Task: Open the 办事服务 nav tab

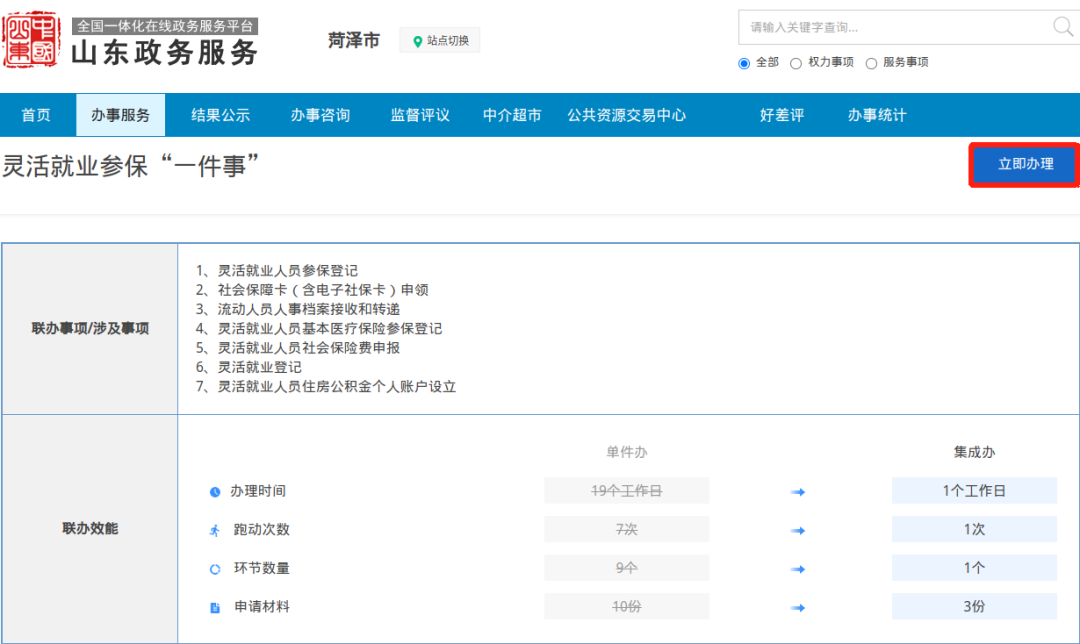Action: [x=121, y=115]
